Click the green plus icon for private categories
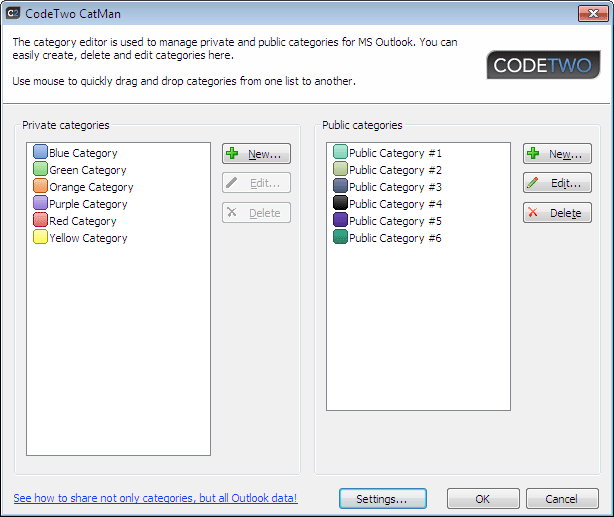The height and width of the screenshot is (517, 614). [233, 155]
